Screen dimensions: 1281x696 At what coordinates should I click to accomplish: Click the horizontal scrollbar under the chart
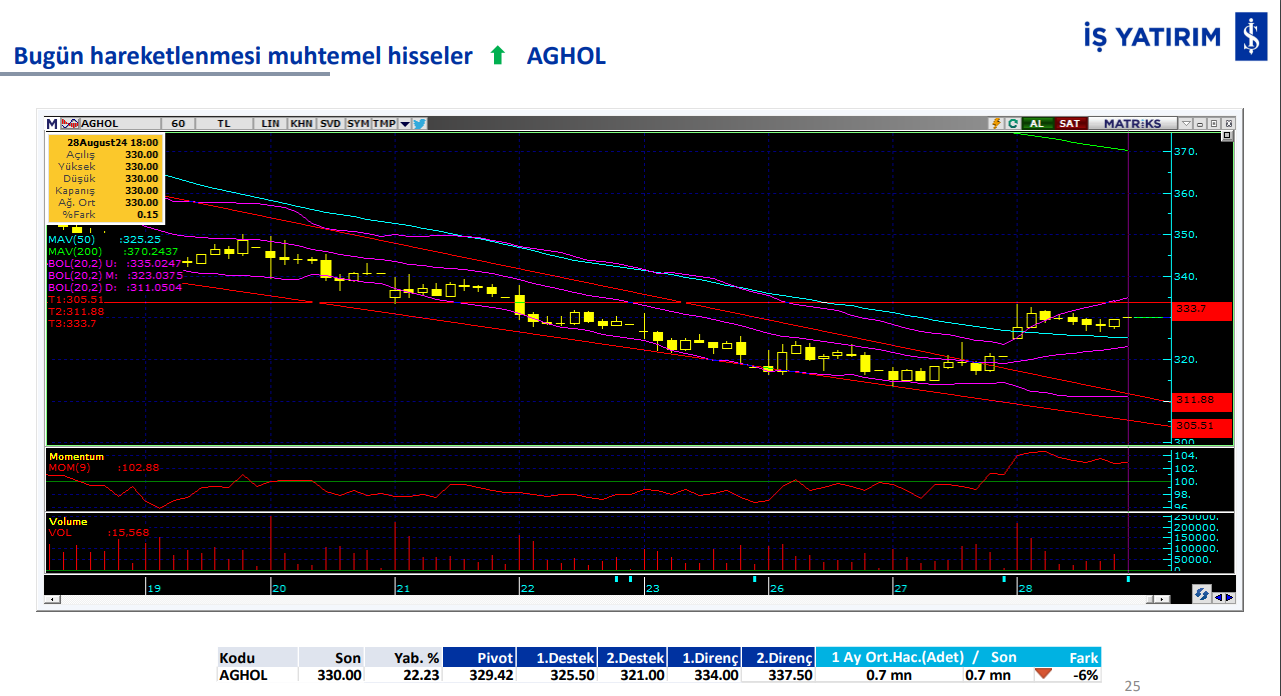tap(600, 600)
